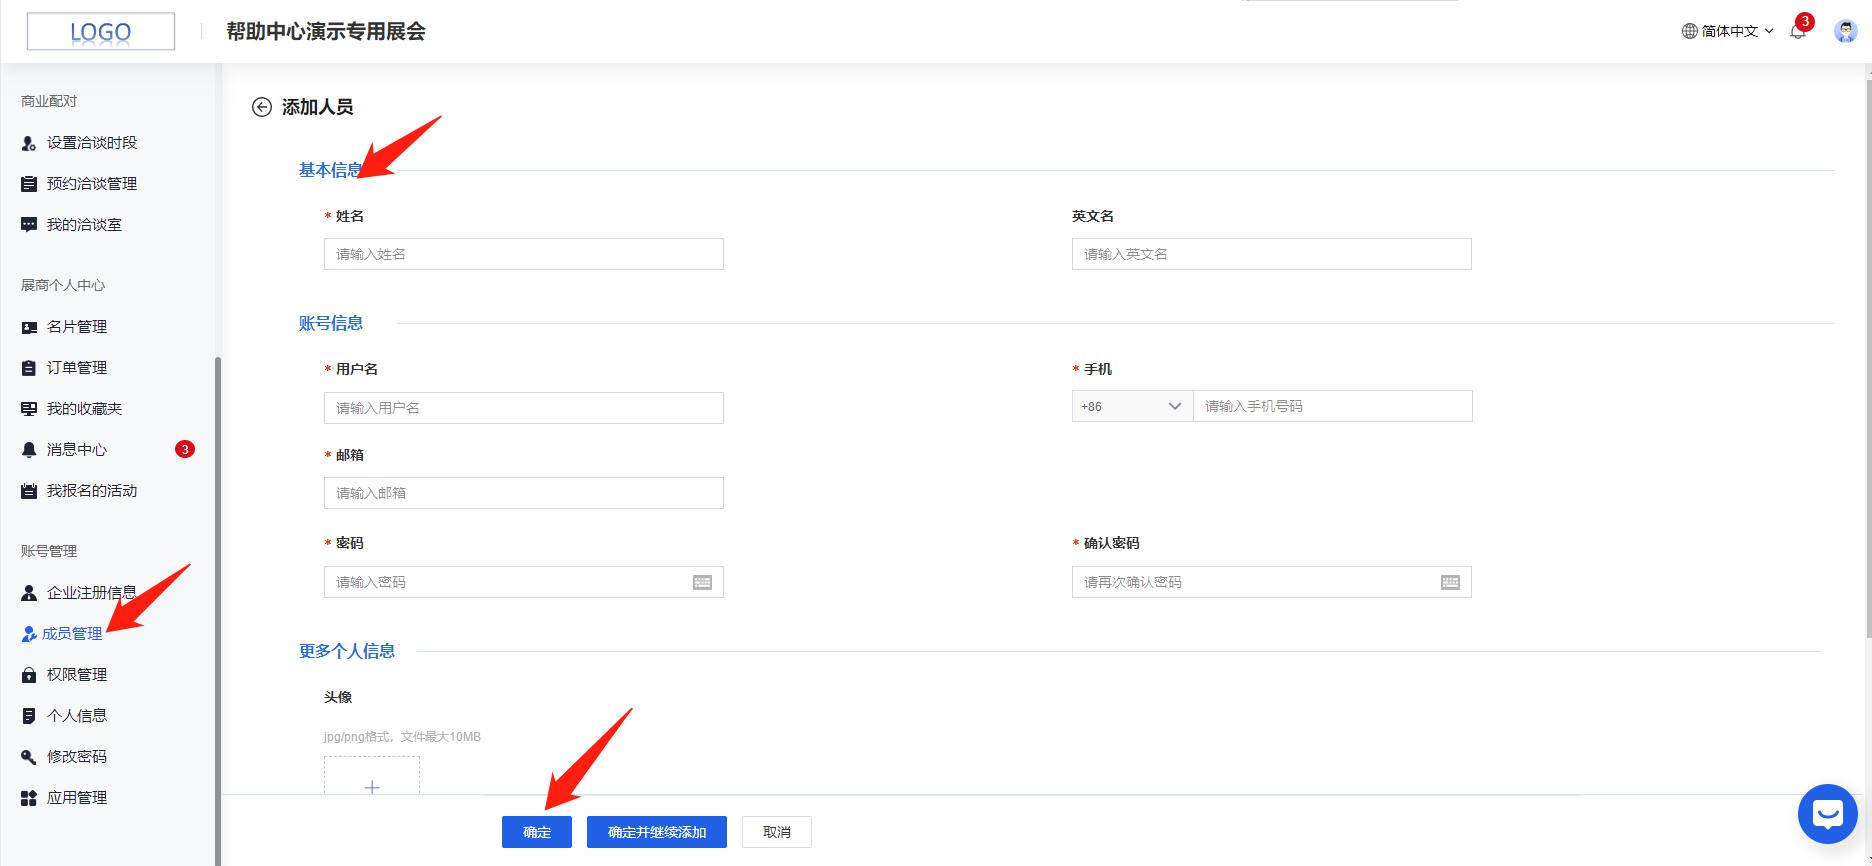Click the 我的收藏夹 icon
This screenshot has height=866, width=1872.
[x=29, y=409]
